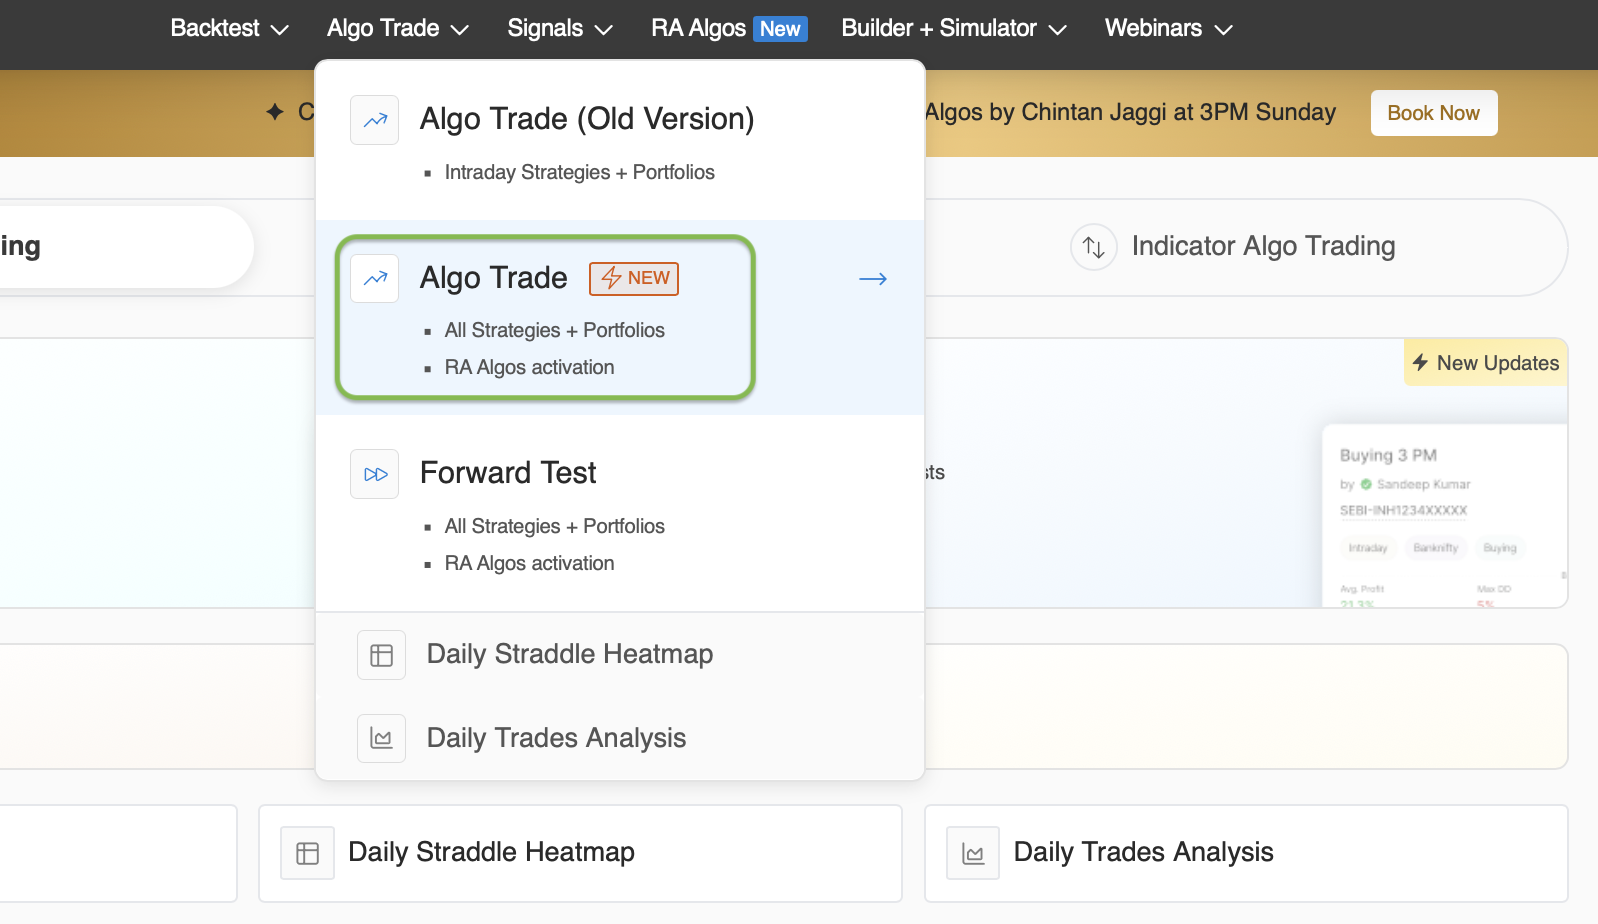The width and height of the screenshot is (1598, 924).
Task: Open the Webinars dropdown
Action: pyautogui.click(x=1167, y=28)
